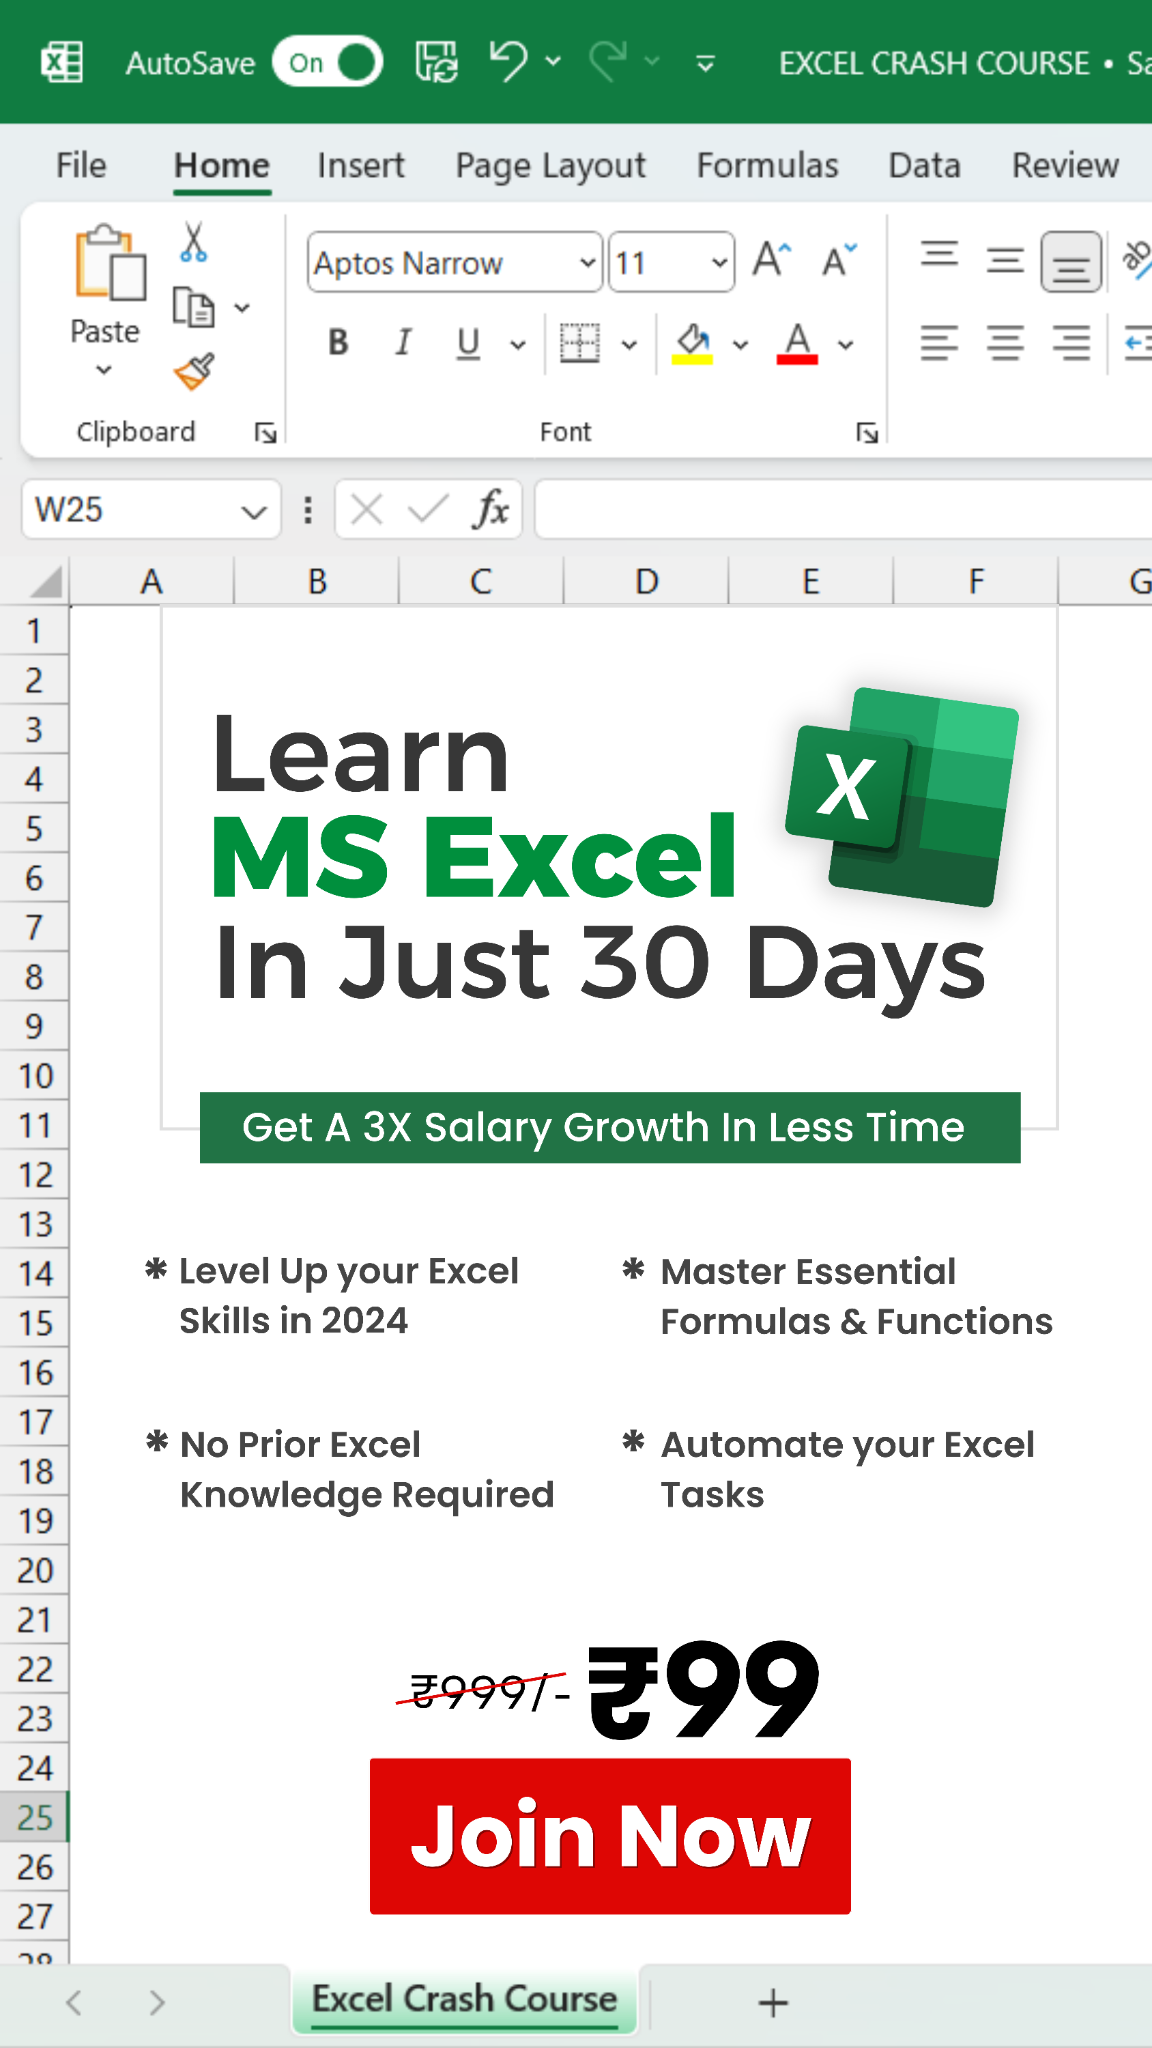
Task: Click the Bottom Align icon
Action: 1071,262
